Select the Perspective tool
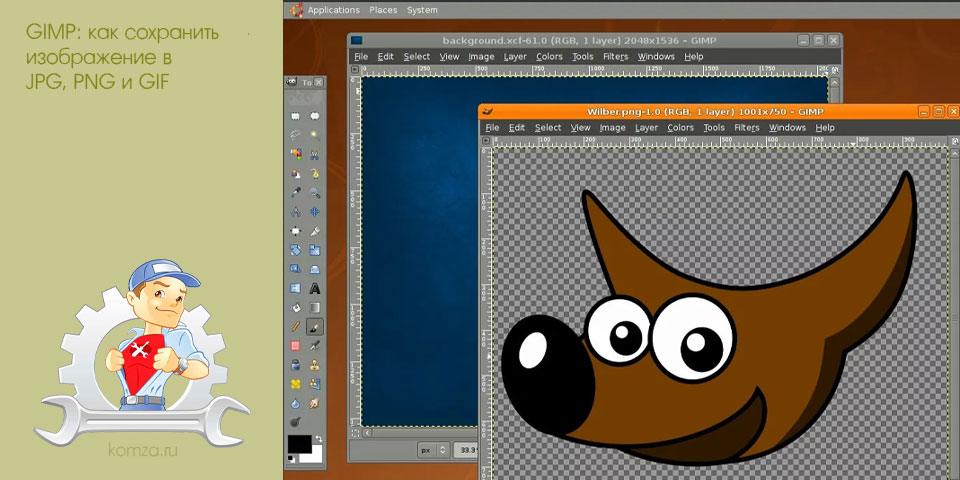The width and height of the screenshot is (960, 480). [x=315, y=269]
